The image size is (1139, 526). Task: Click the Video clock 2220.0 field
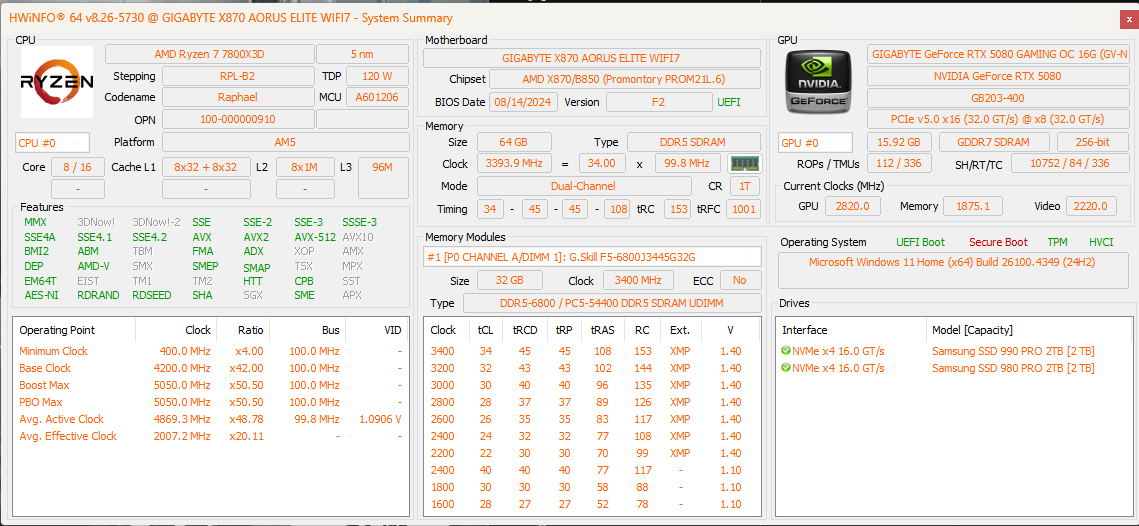[1092, 206]
